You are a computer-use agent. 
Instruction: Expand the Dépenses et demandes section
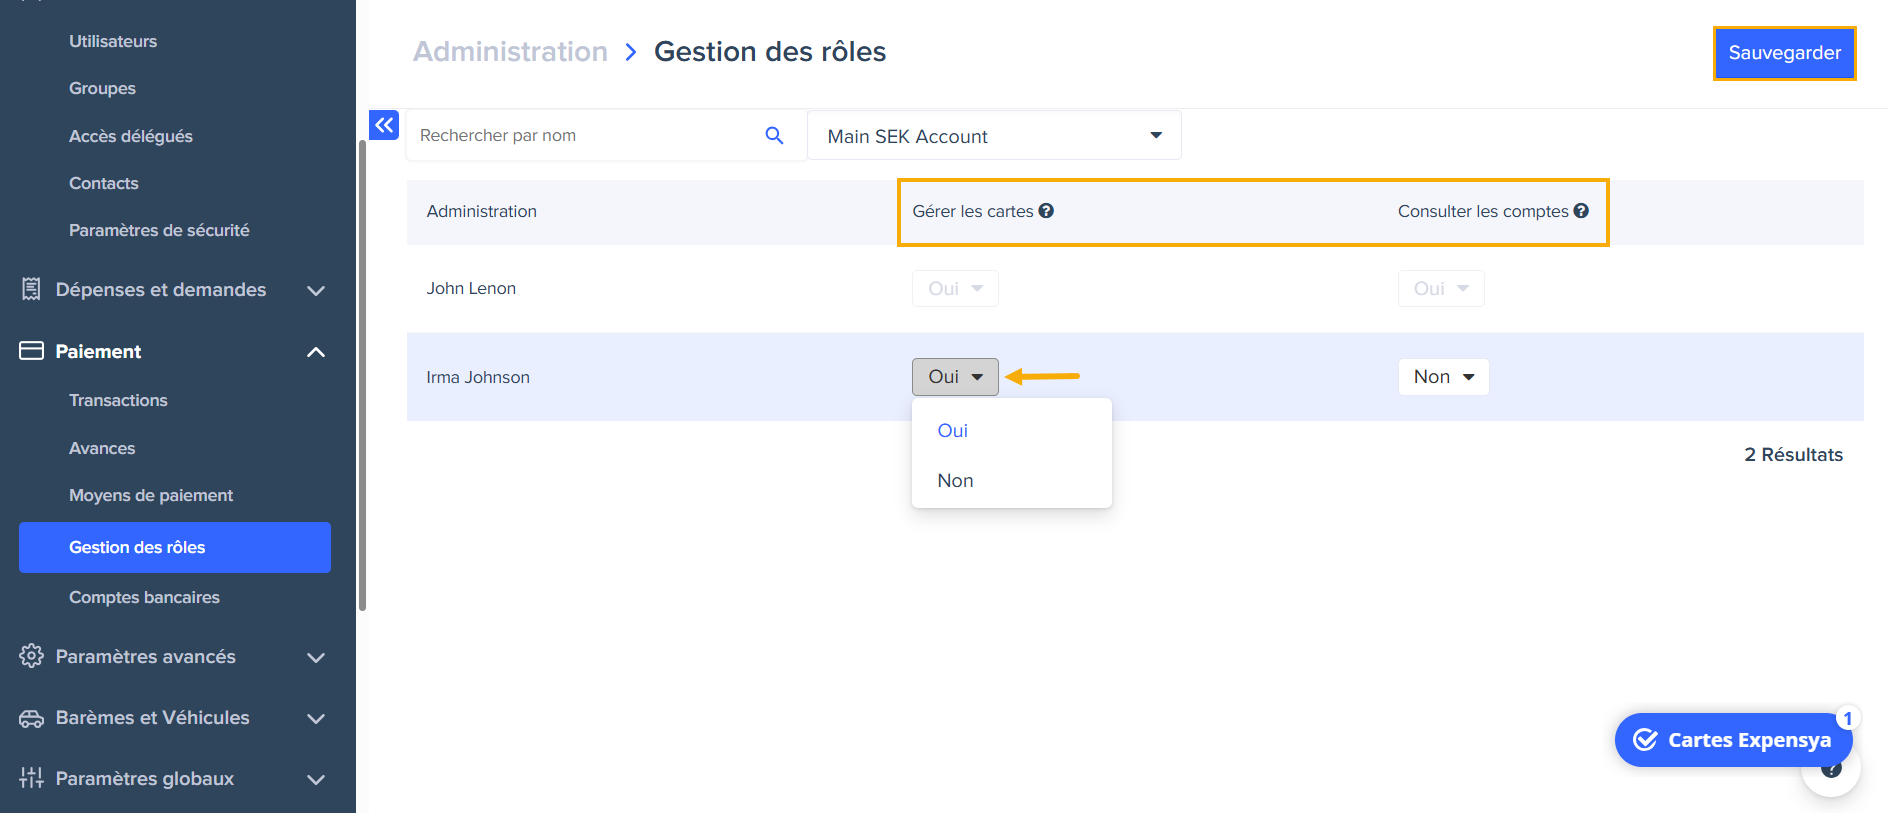pos(316,290)
